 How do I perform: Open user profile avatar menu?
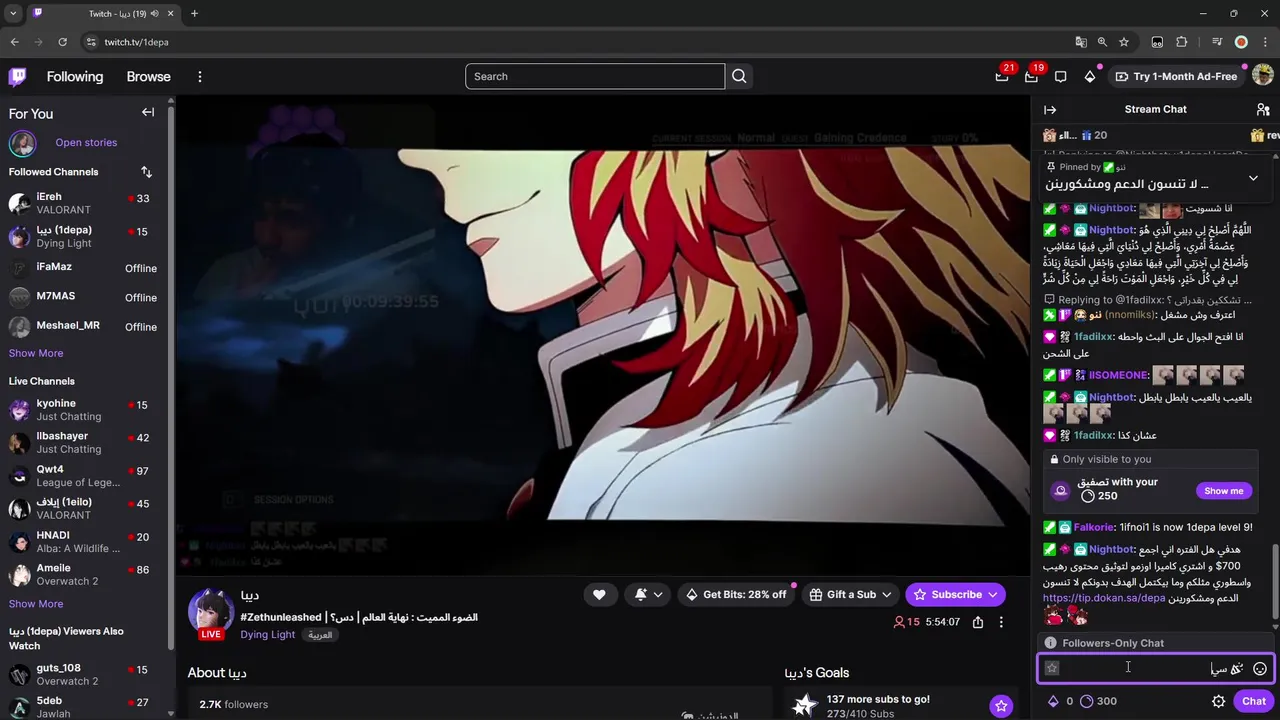[1262, 76]
